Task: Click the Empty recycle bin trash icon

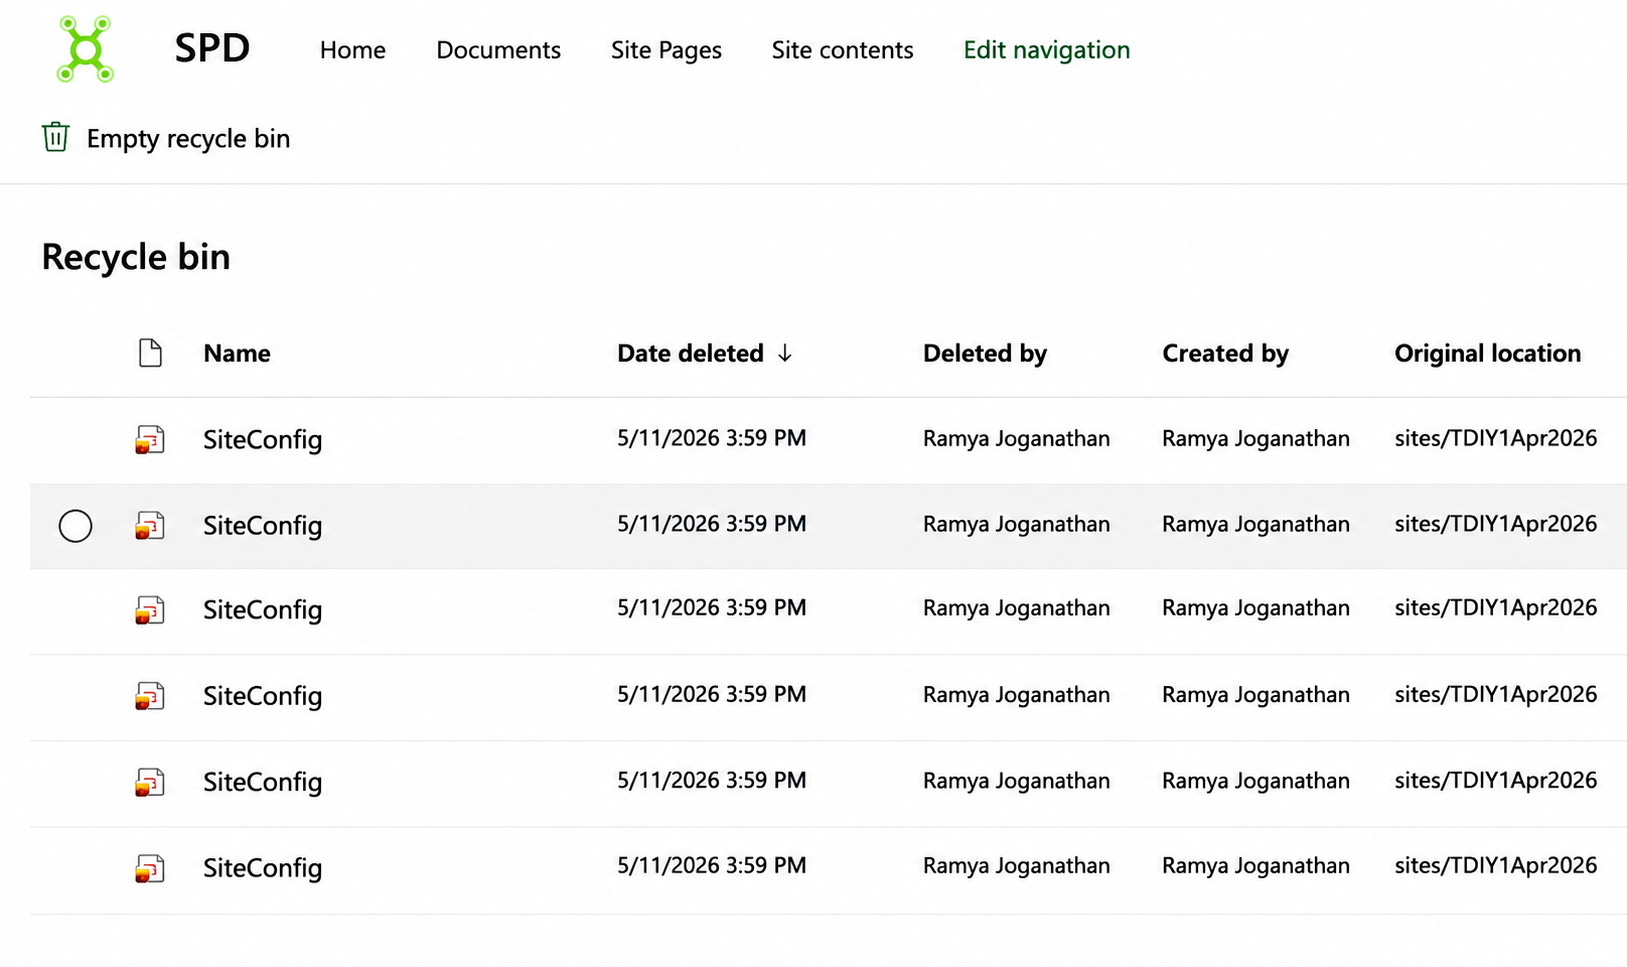Action: tap(55, 137)
